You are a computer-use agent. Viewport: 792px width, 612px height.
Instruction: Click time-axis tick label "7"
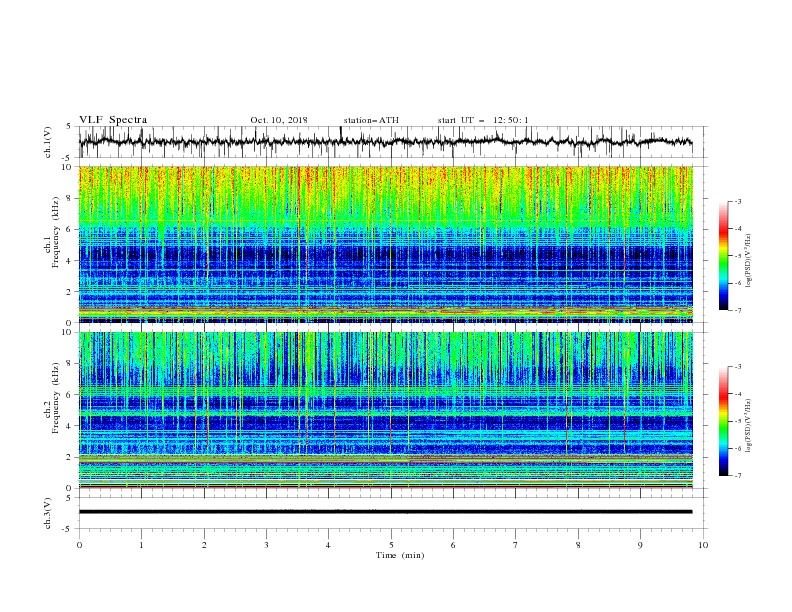pos(516,545)
